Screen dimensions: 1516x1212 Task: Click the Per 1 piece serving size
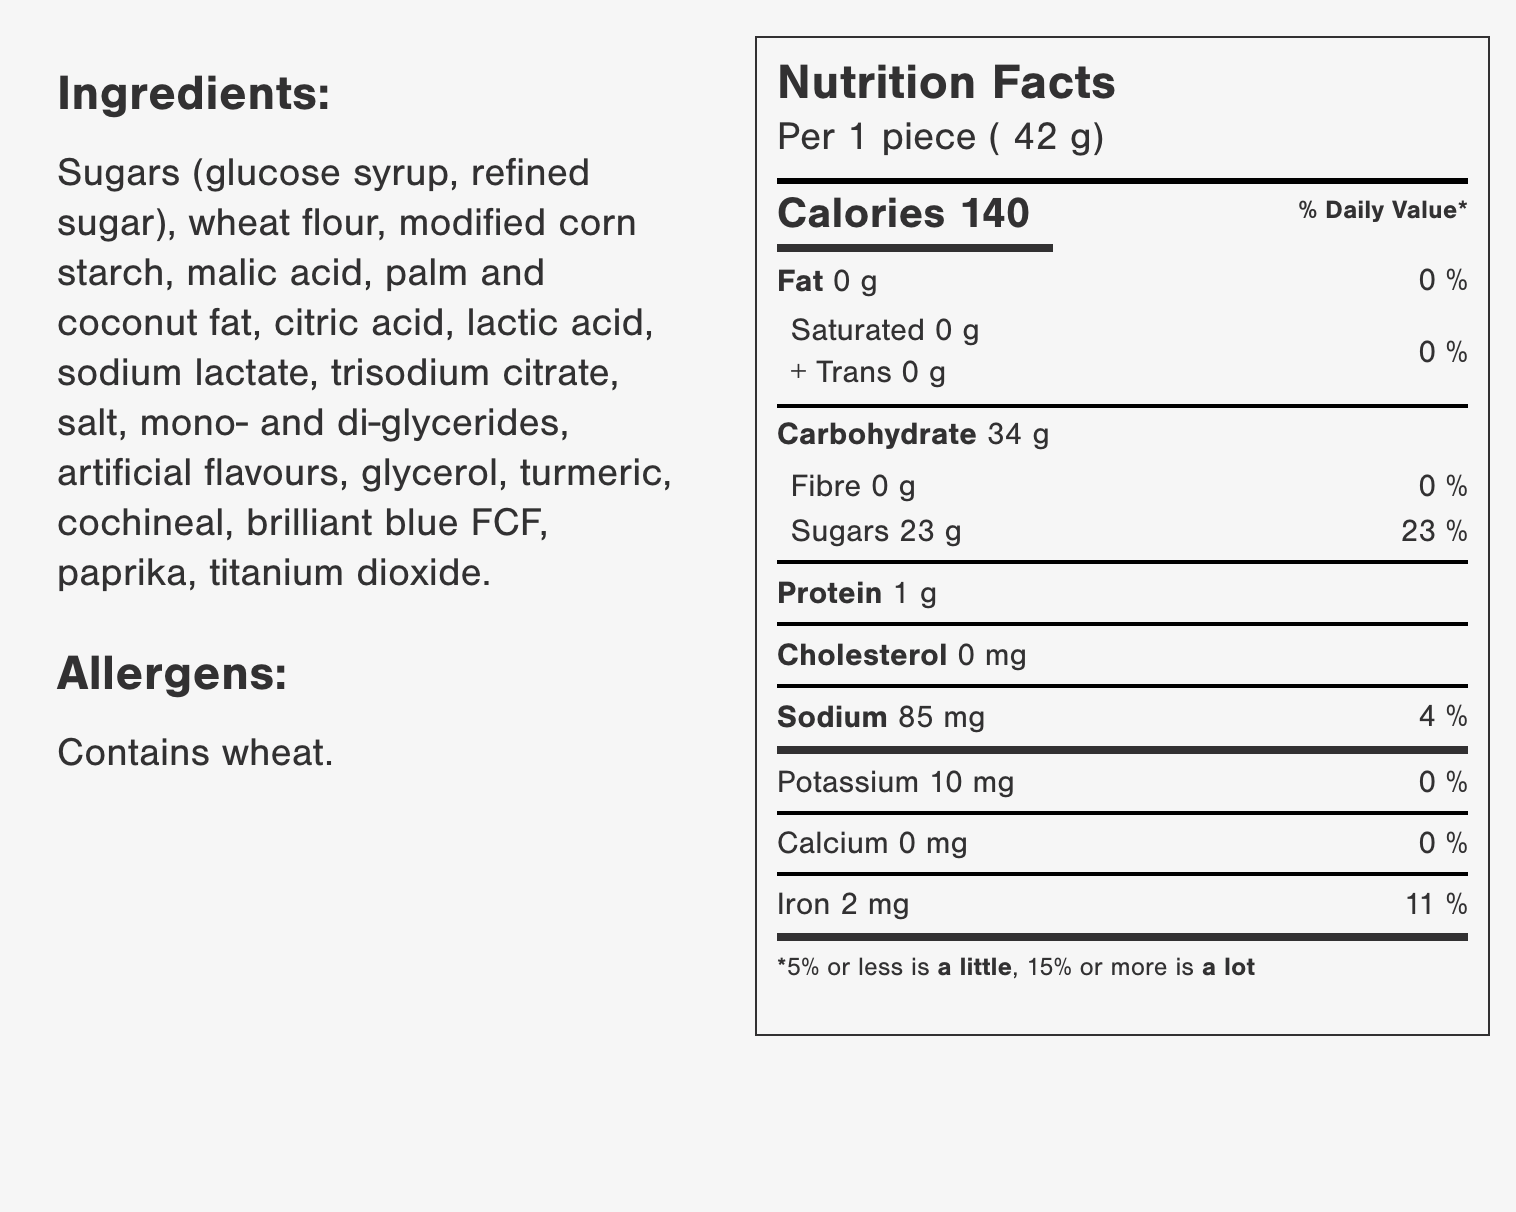click(941, 137)
